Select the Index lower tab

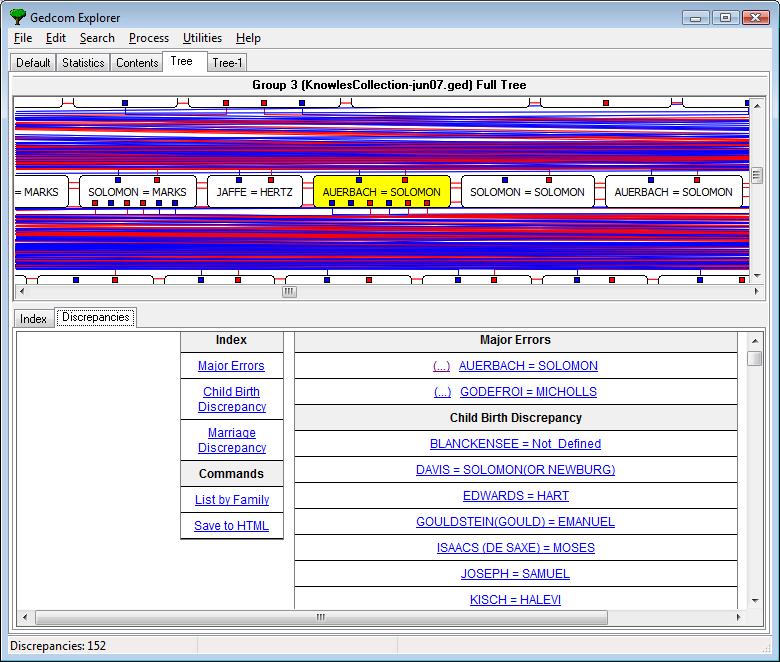tap(33, 319)
